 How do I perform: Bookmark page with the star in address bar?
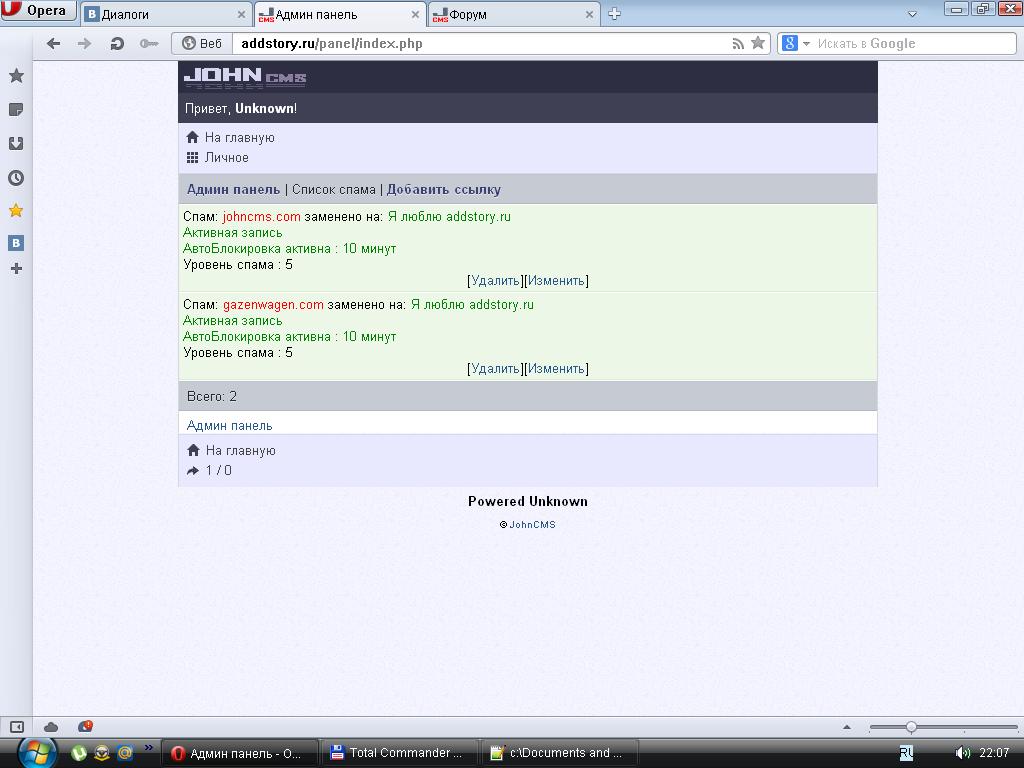pos(758,43)
